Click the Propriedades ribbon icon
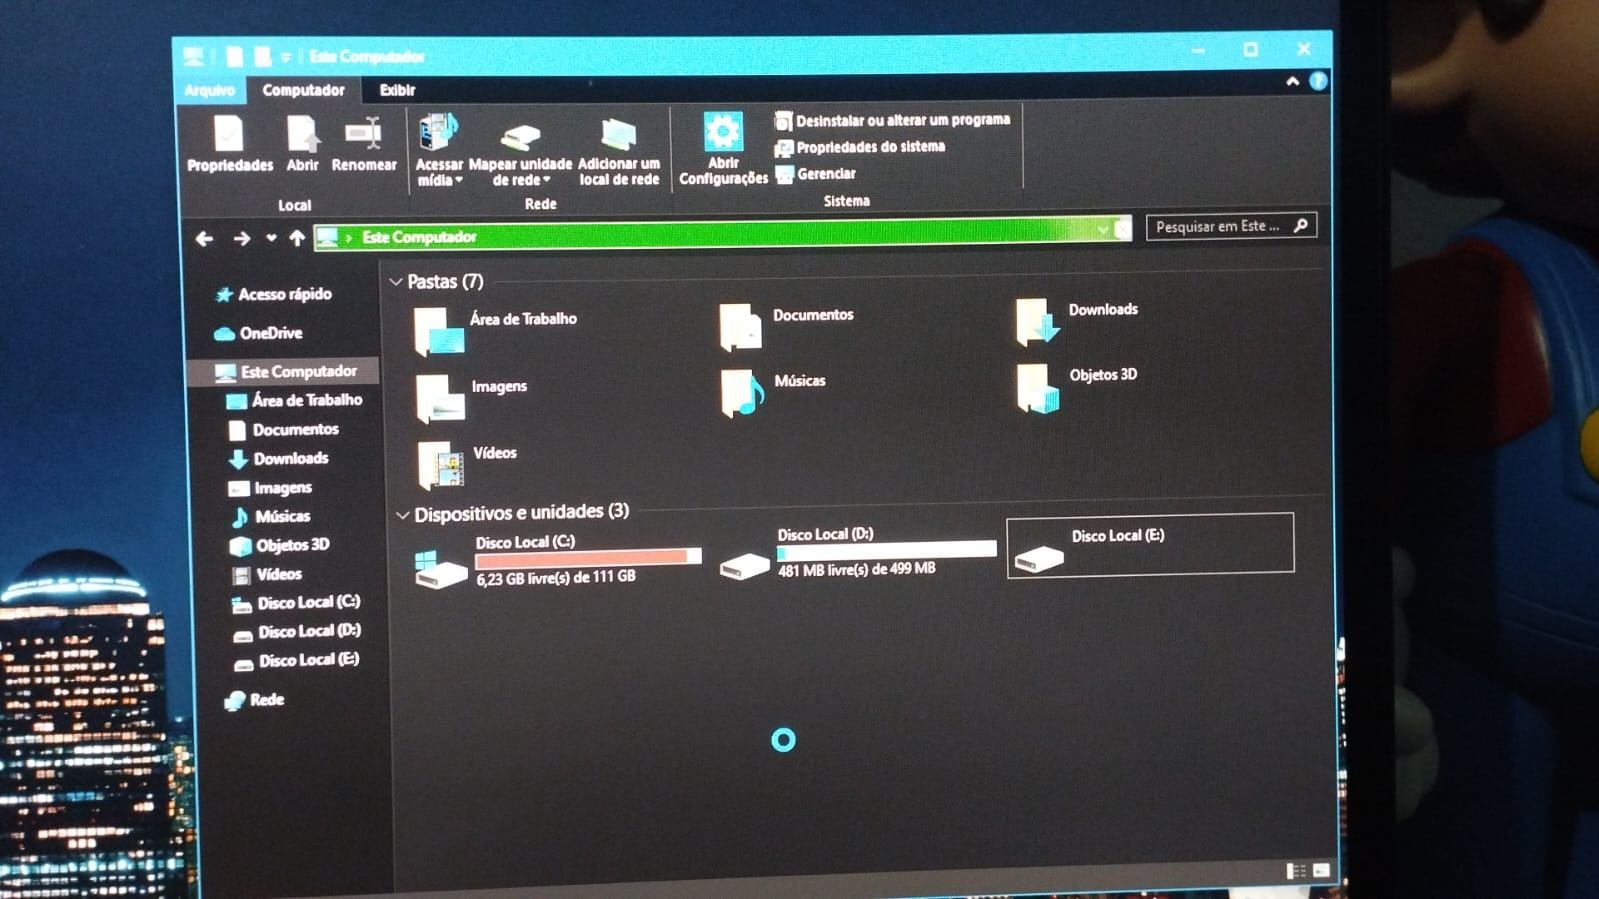The height and width of the screenshot is (899, 1599). [x=229, y=134]
